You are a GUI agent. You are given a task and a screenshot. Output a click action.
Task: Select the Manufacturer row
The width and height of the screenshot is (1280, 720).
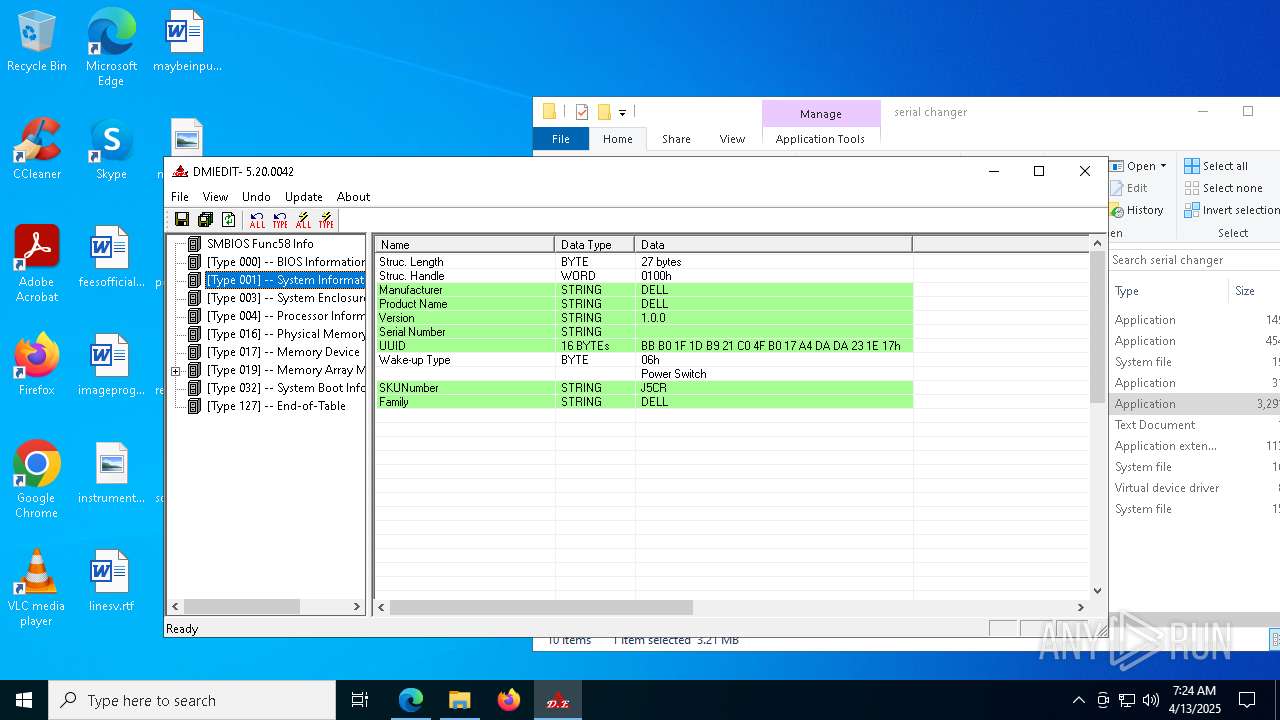pyautogui.click(x=644, y=290)
